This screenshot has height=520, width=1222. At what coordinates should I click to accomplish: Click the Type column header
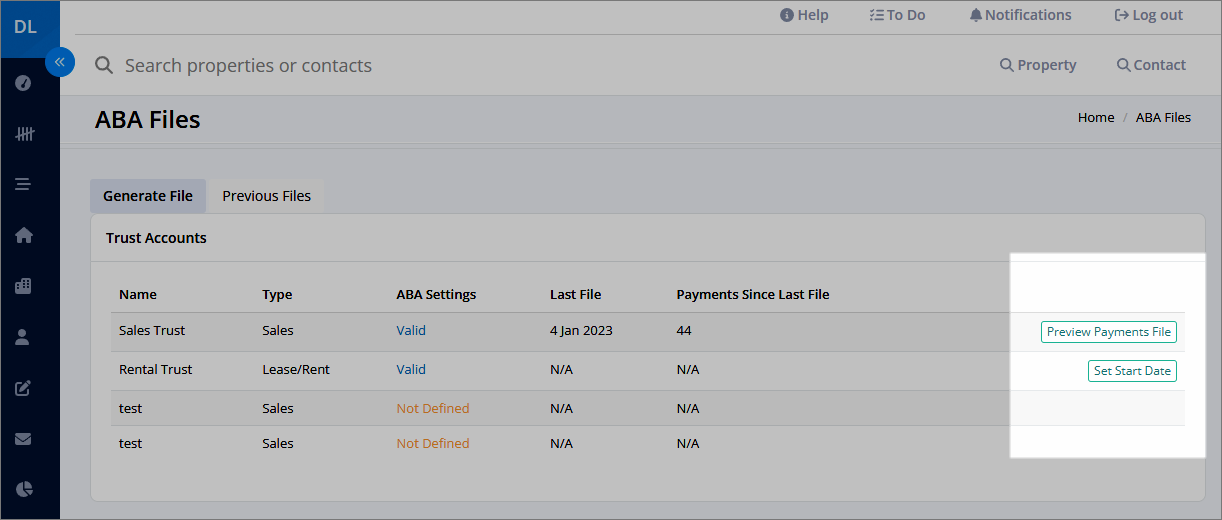[x=277, y=294]
